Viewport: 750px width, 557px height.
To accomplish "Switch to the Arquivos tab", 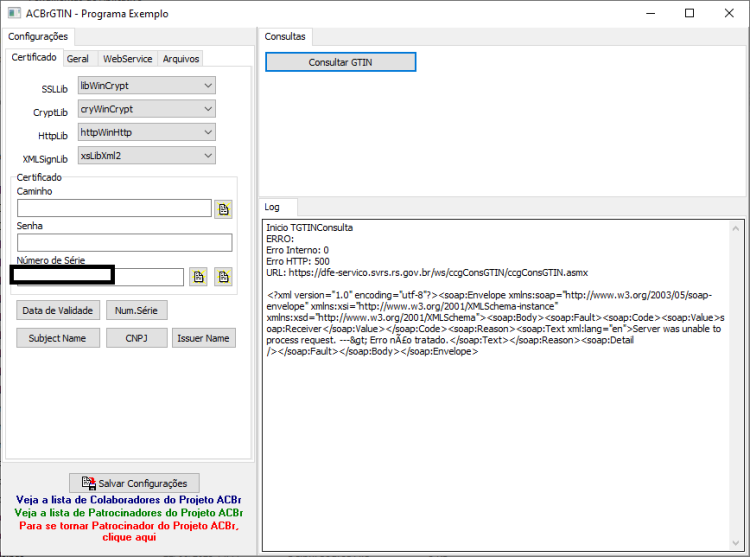I will tap(180, 59).
